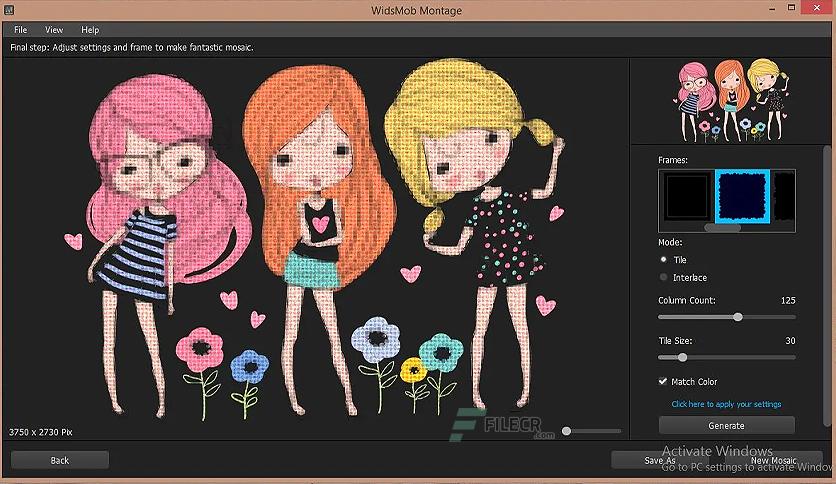The width and height of the screenshot is (836, 484).
Task: Click the frames list horizontal scrollbar
Action: (722, 228)
